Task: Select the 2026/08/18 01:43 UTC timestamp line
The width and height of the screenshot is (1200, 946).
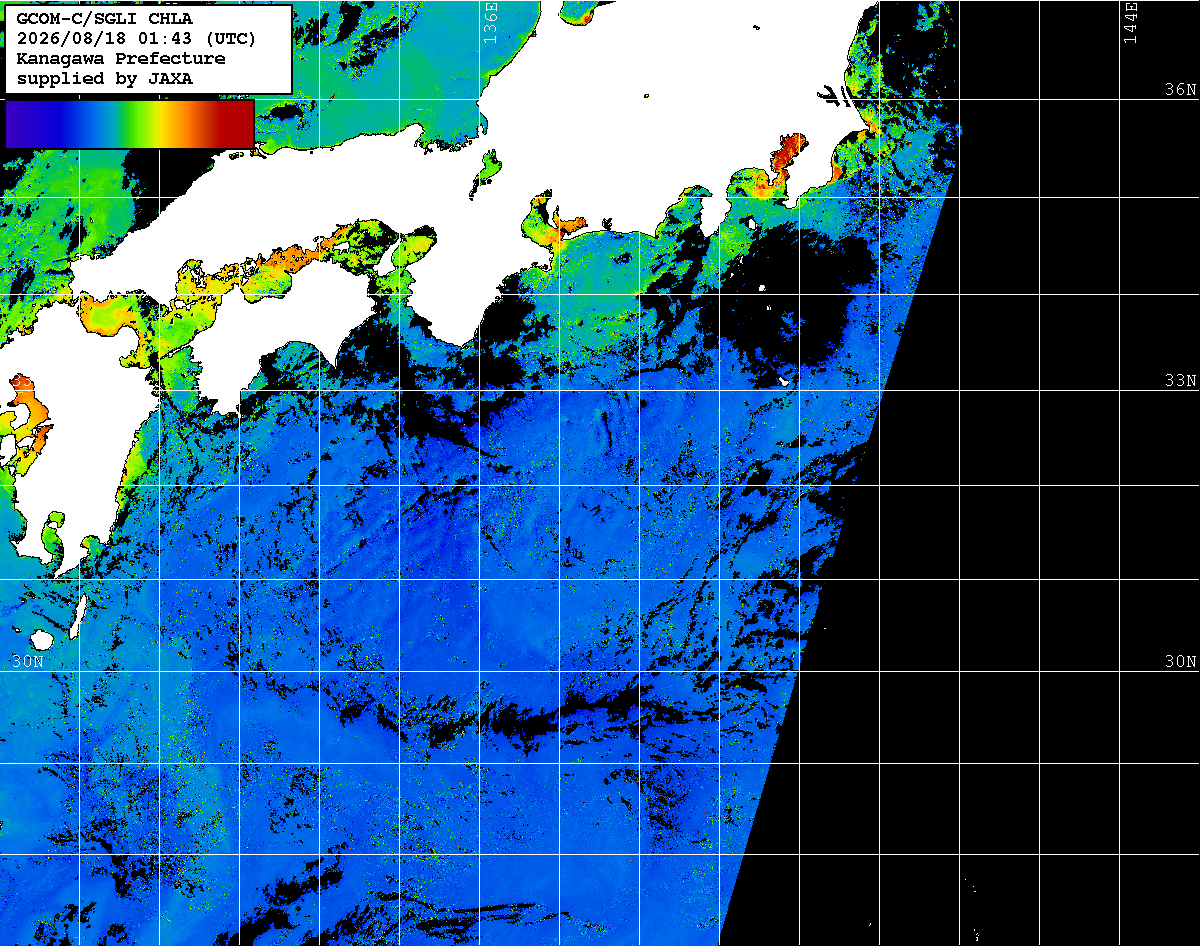Action: click(137, 38)
